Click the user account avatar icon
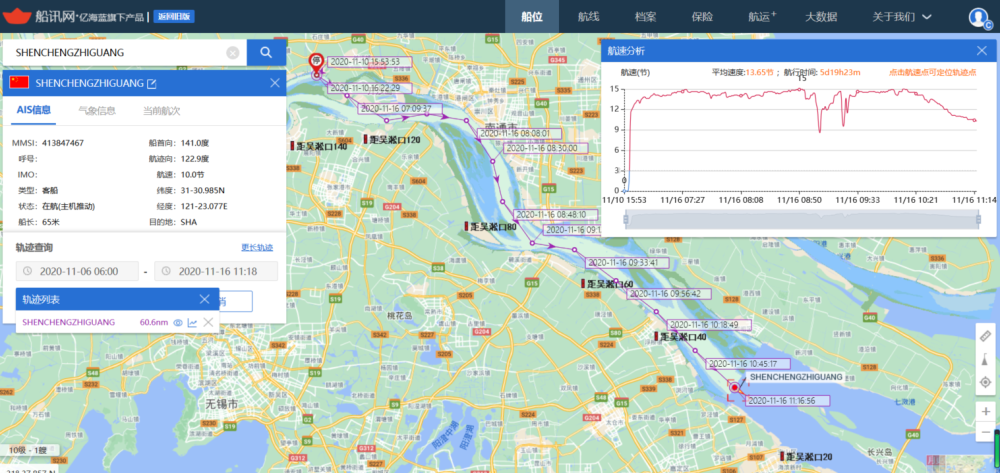The image size is (1000, 473). [979, 17]
